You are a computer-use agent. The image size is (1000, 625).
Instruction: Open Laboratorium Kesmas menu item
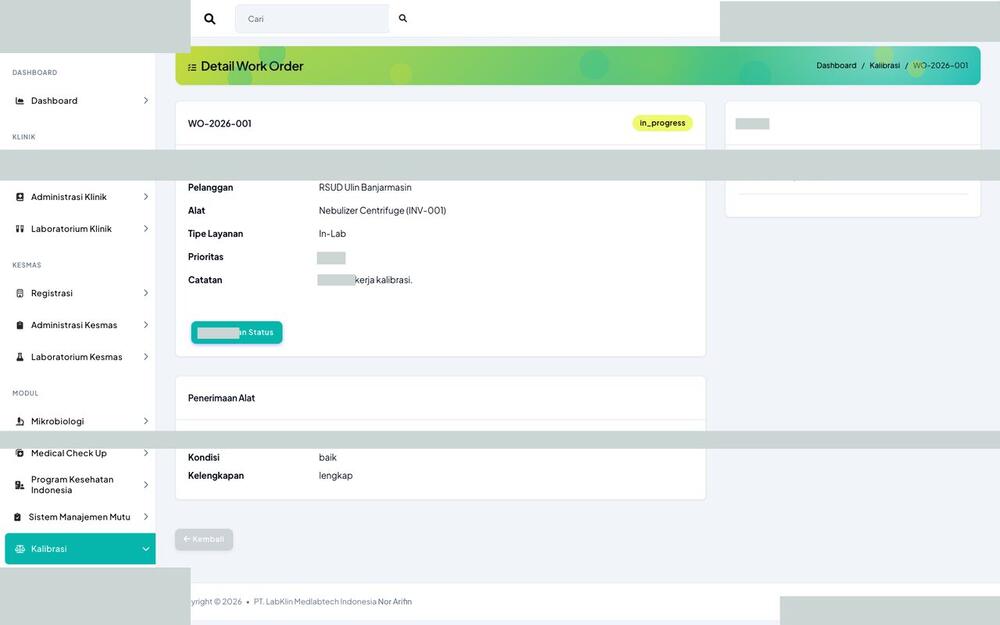(x=80, y=357)
